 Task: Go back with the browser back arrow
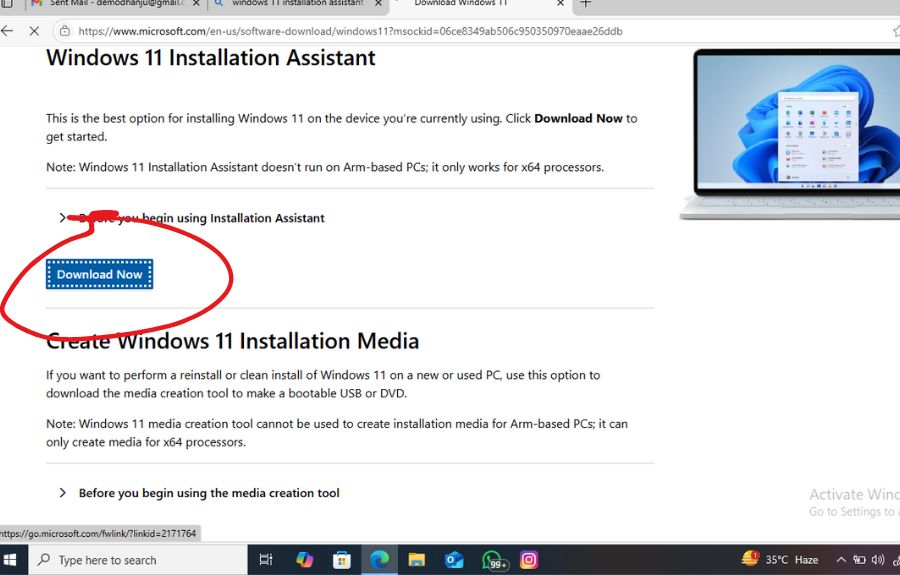click(x=7, y=31)
